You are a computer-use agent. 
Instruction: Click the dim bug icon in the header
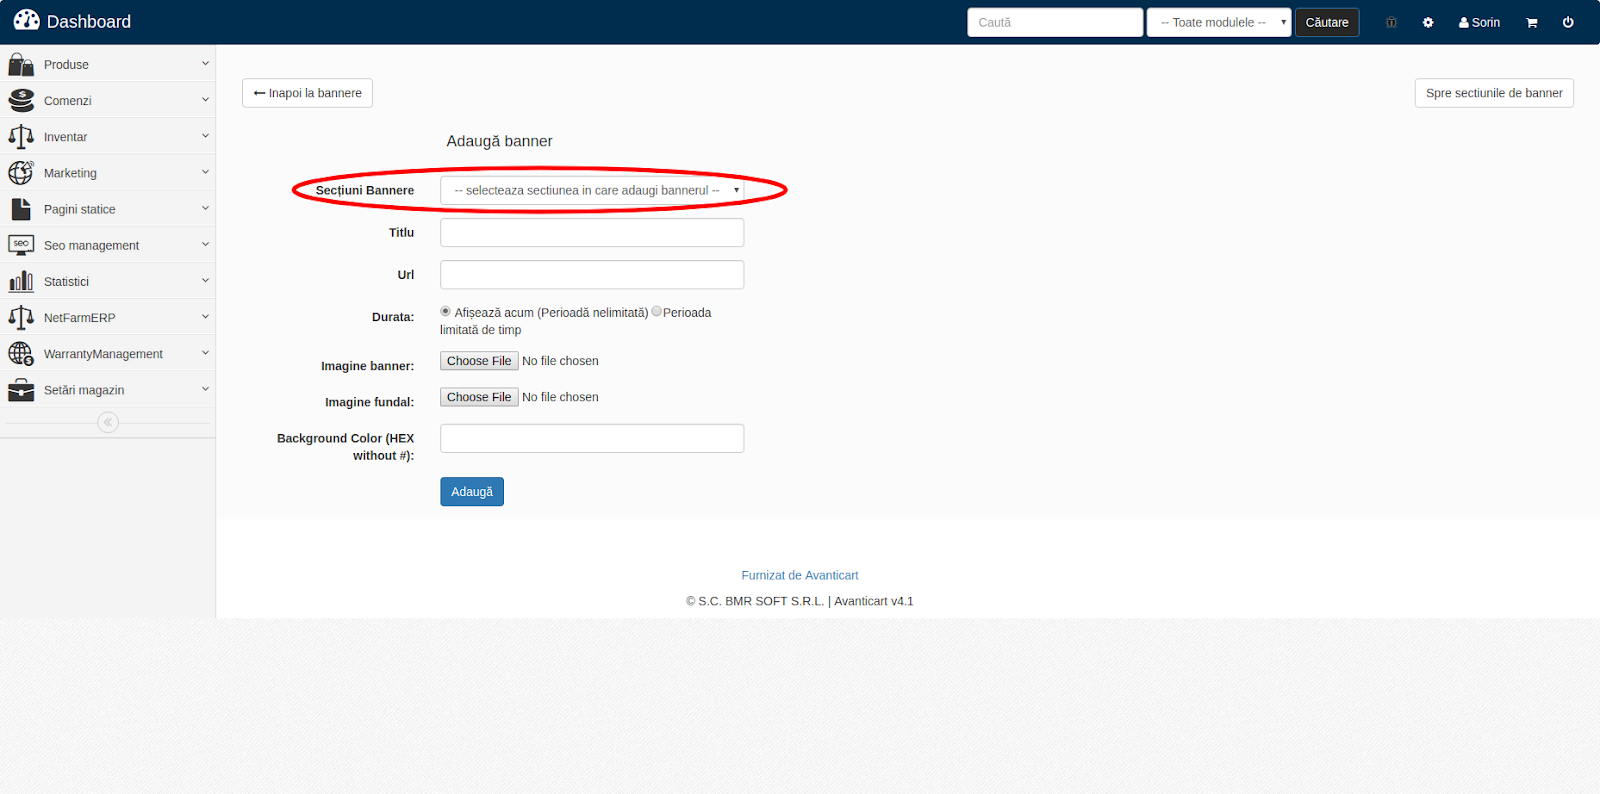point(1391,22)
